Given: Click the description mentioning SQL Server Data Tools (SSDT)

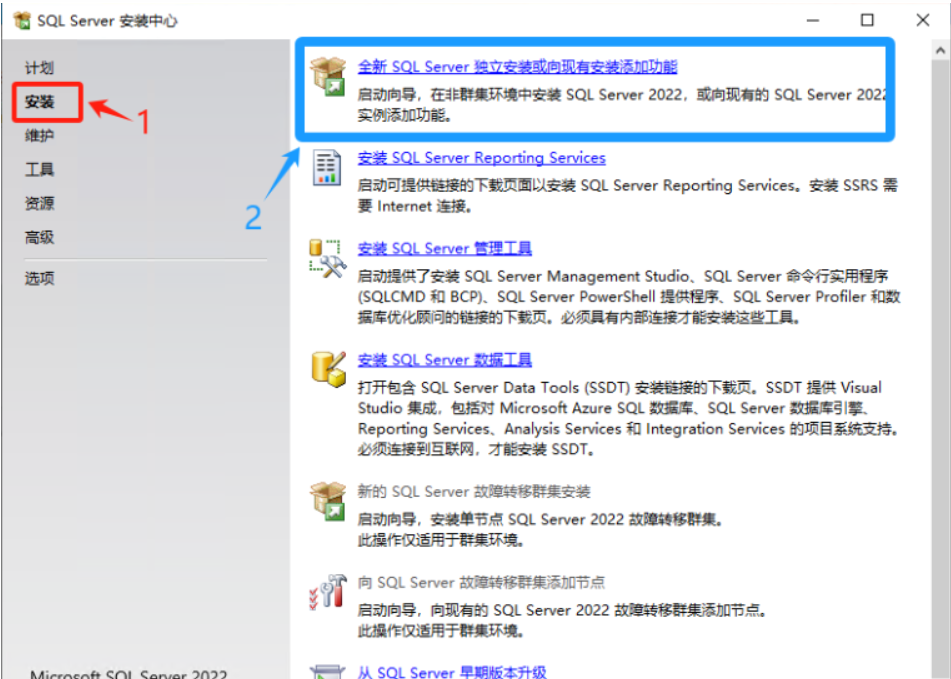Looking at the screenshot, I should [x=628, y=418].
